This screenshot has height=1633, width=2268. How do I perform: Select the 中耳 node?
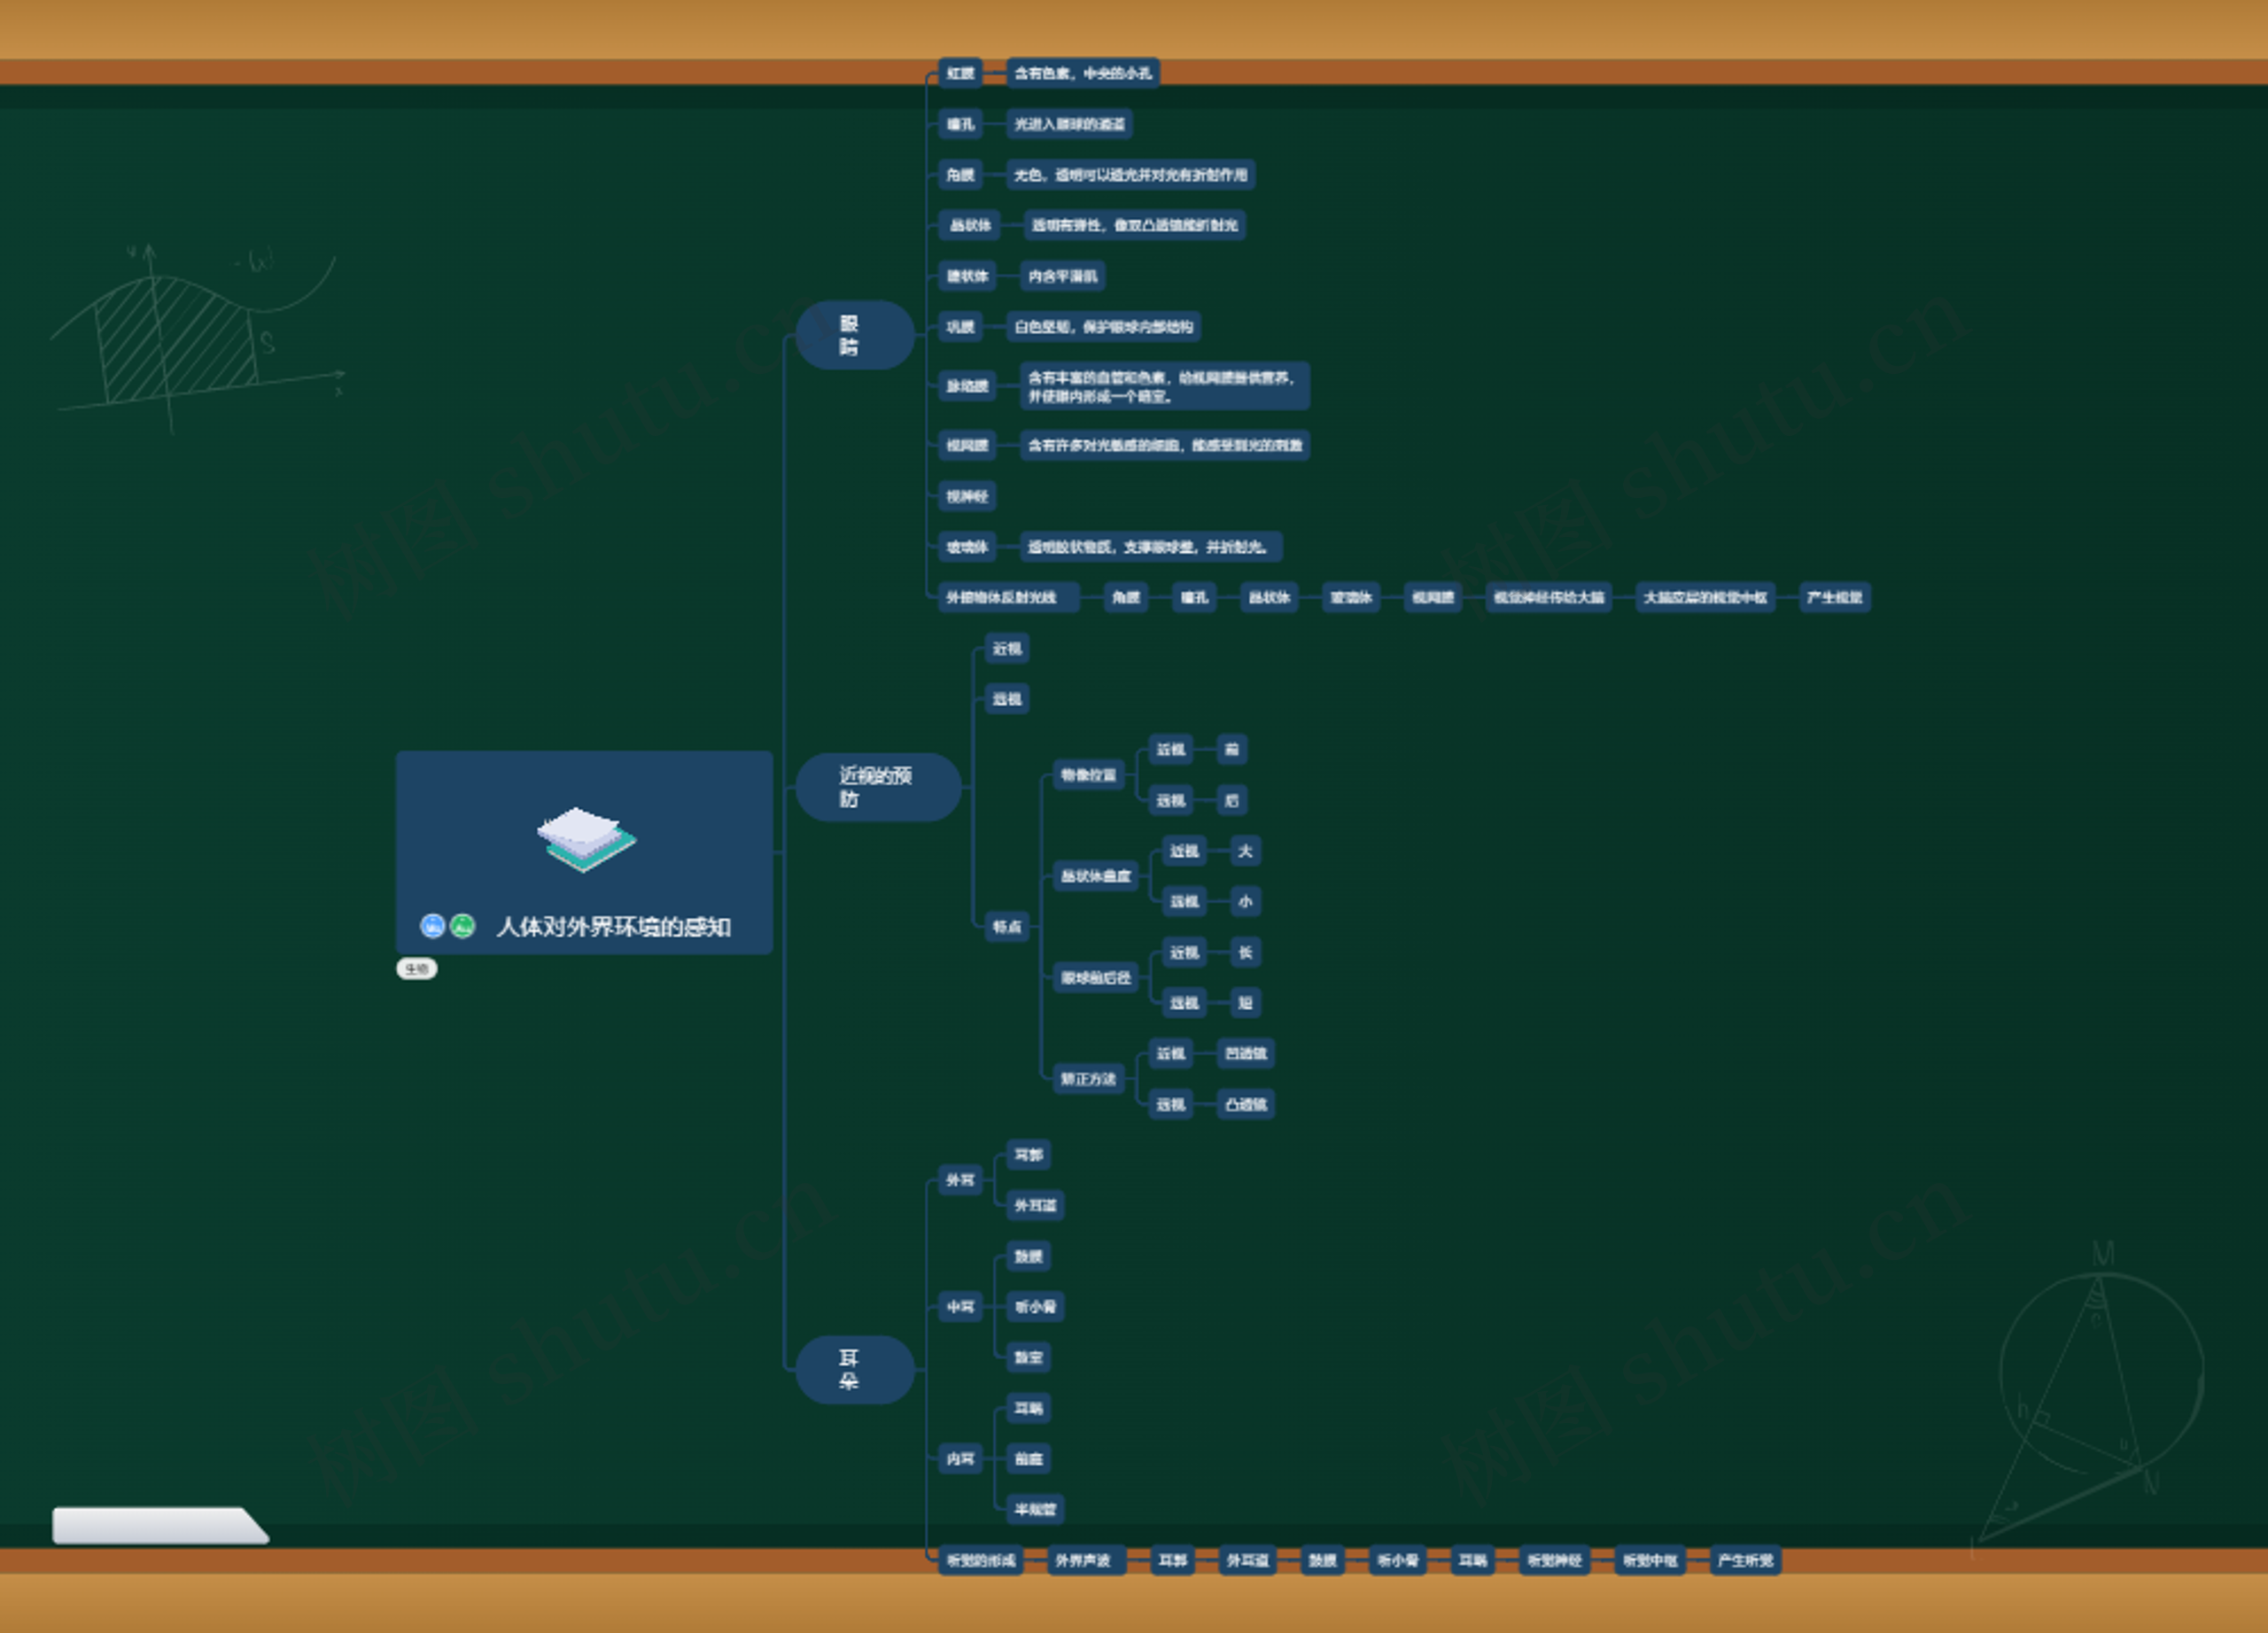[960, 1306]
